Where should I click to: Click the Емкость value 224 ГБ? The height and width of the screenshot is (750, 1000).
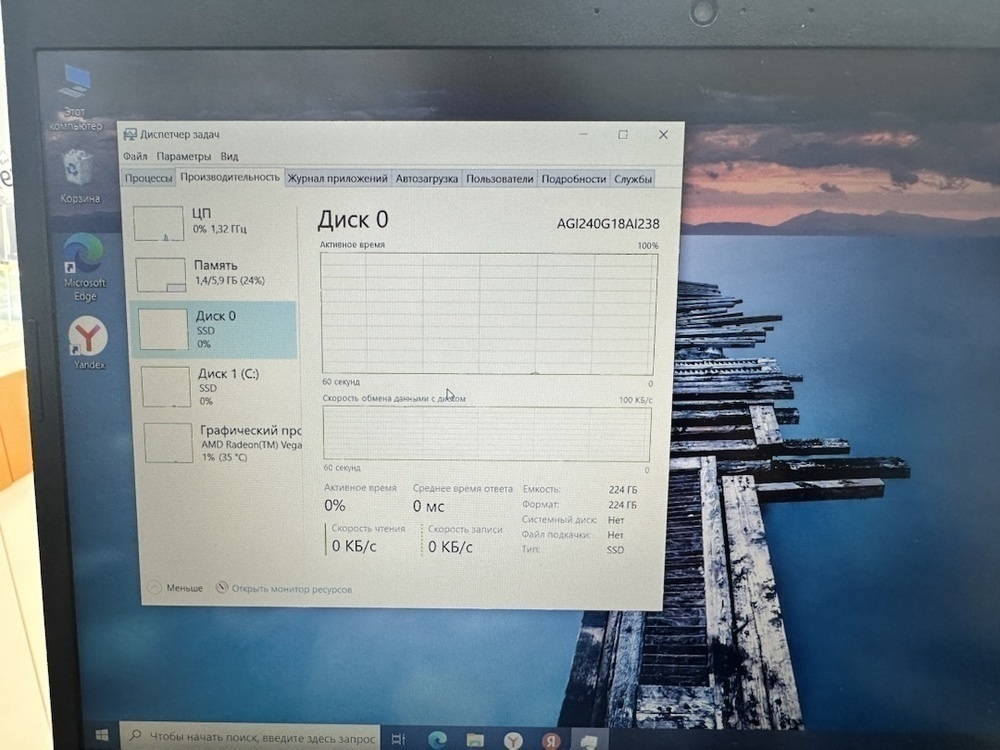tap(622, 490)
